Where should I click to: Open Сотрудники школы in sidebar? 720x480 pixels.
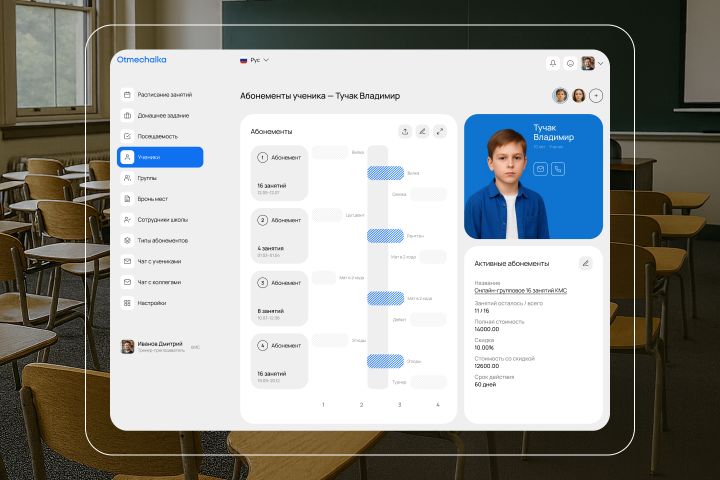point(160,220)
